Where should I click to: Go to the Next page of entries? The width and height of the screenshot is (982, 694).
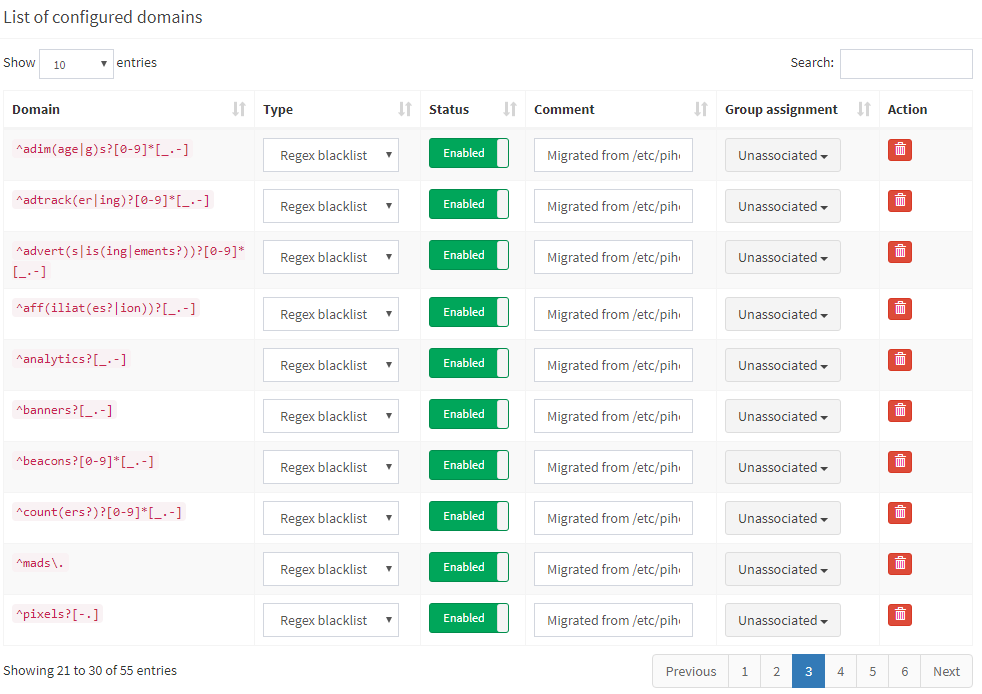(946, 671)
